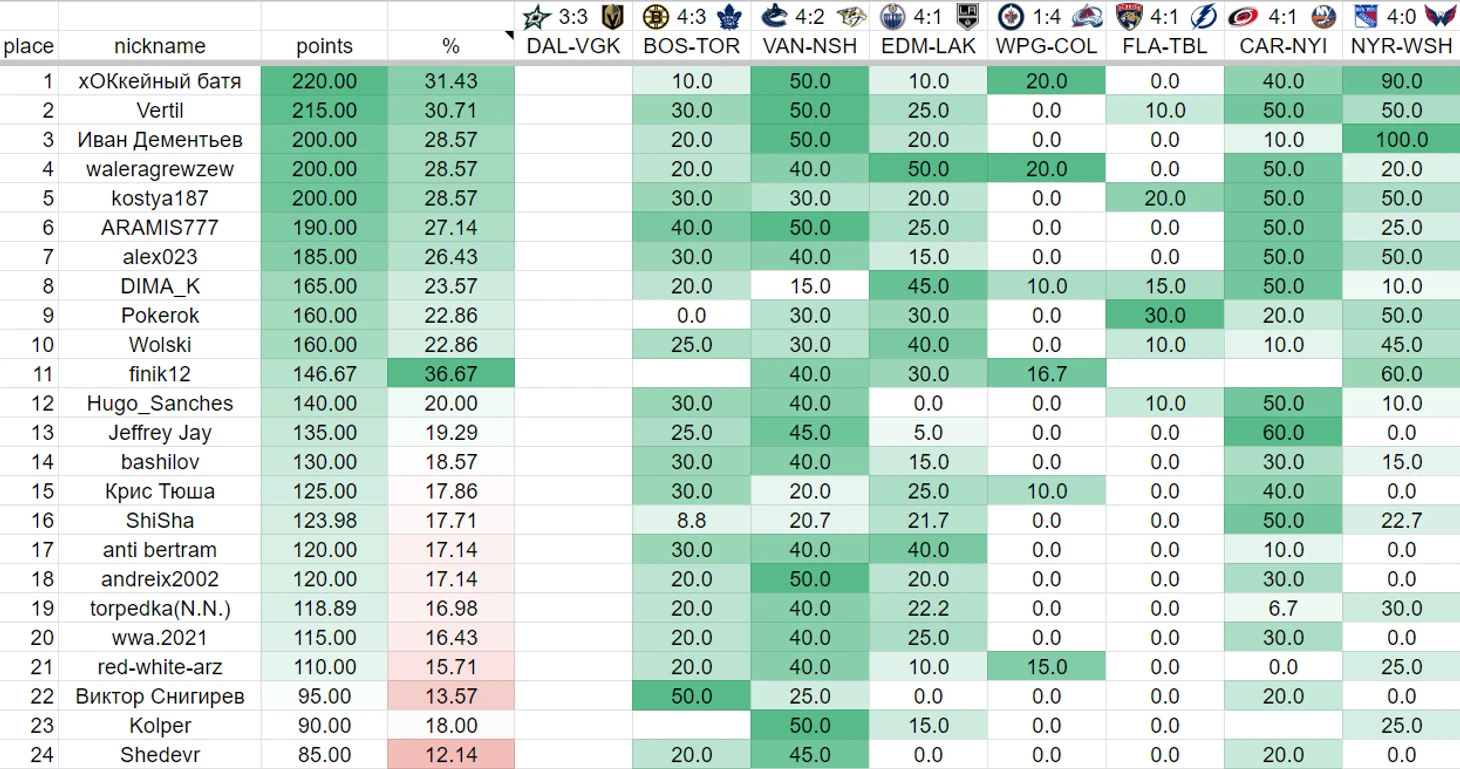This screenshot has width=1460, height=769.
Task: Click the Tampa Bay Lightning logo
Action: 1202,16
